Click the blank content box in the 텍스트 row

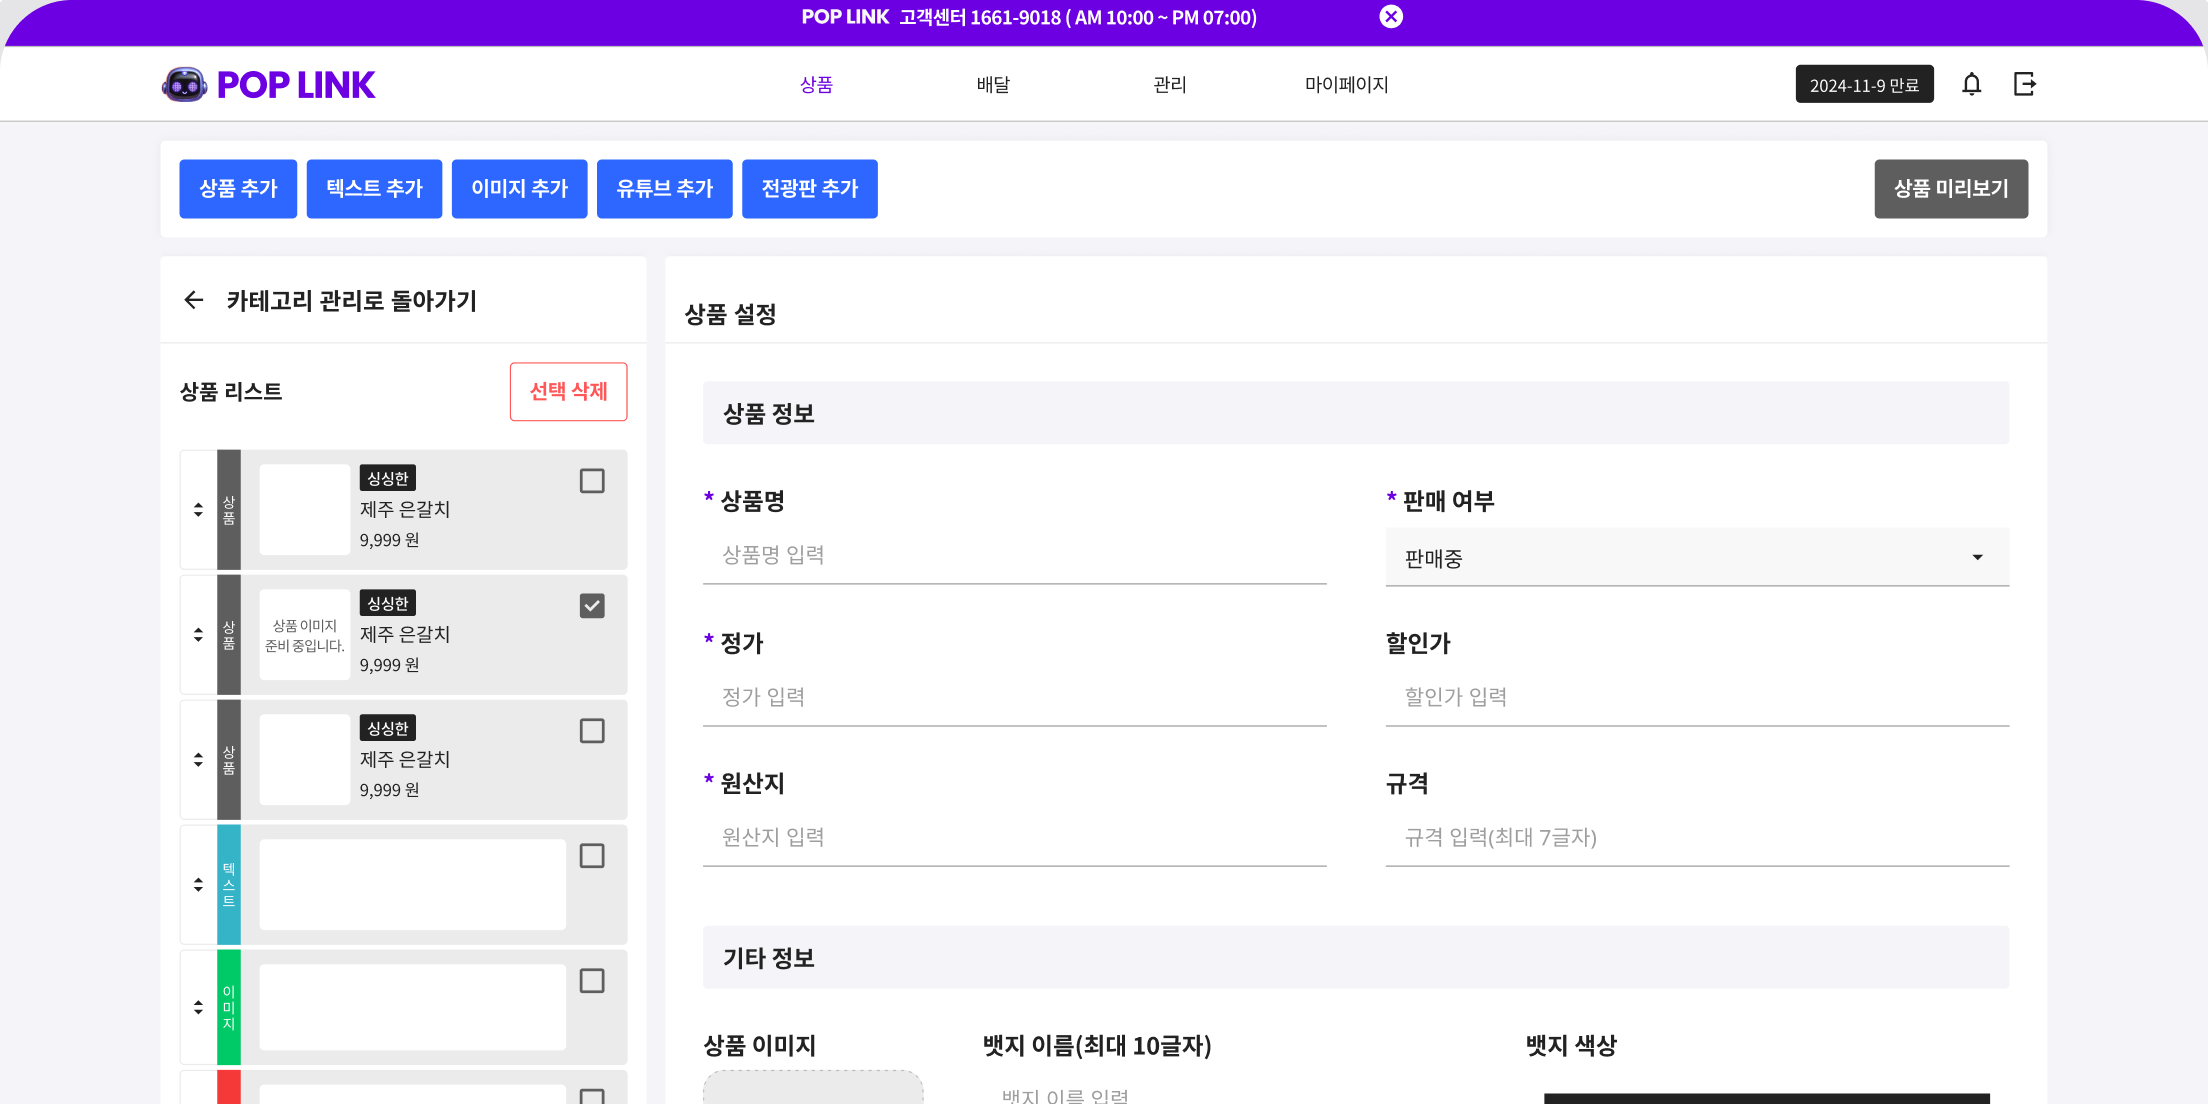[412, 885]
